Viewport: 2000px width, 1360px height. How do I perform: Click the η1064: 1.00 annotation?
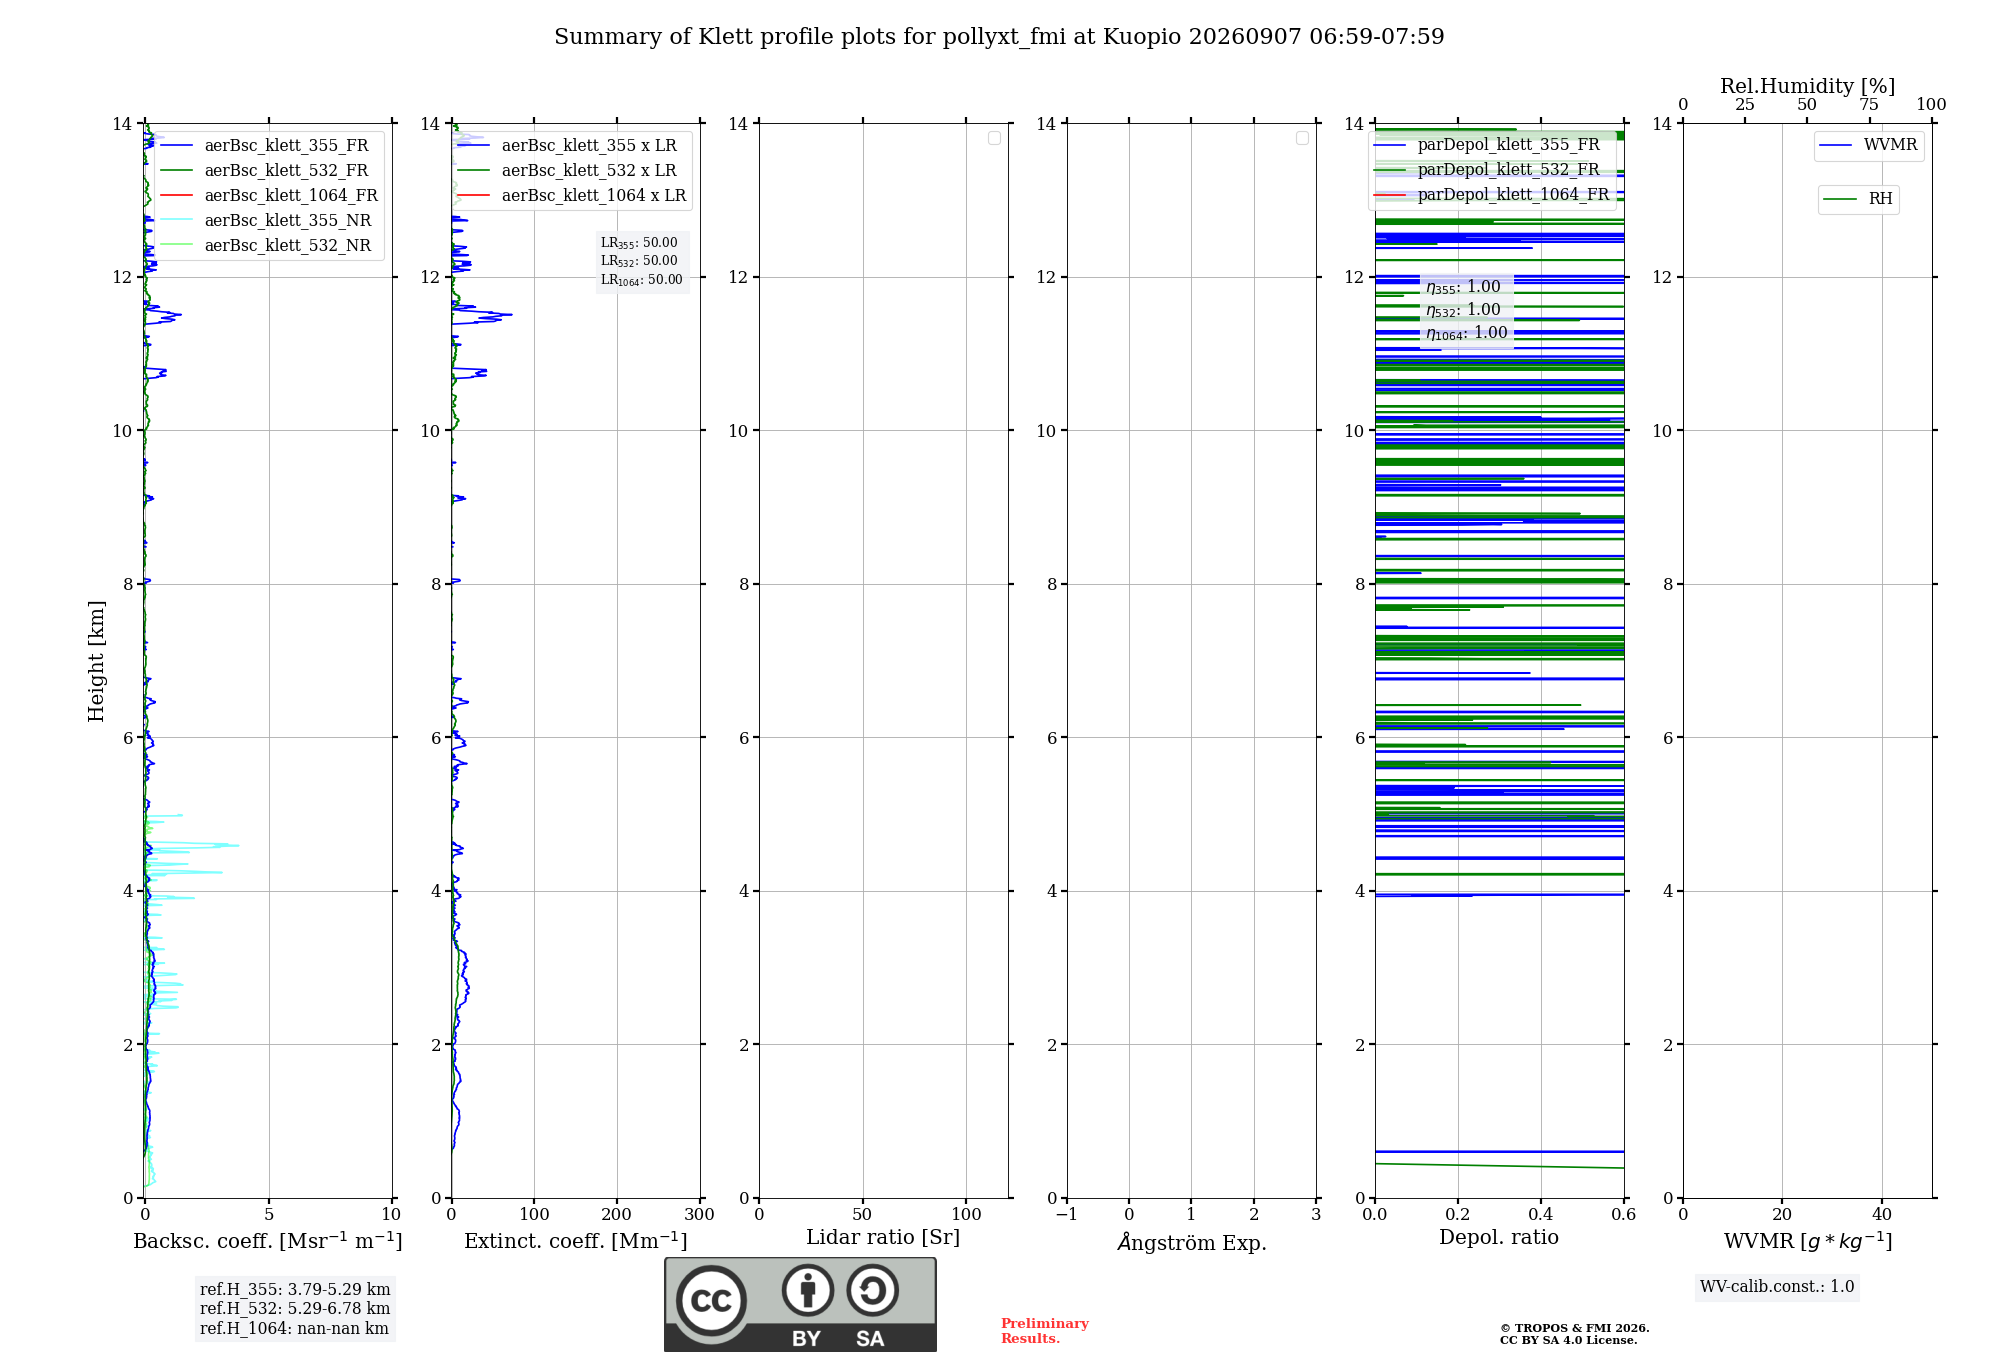pos(1467,333)
